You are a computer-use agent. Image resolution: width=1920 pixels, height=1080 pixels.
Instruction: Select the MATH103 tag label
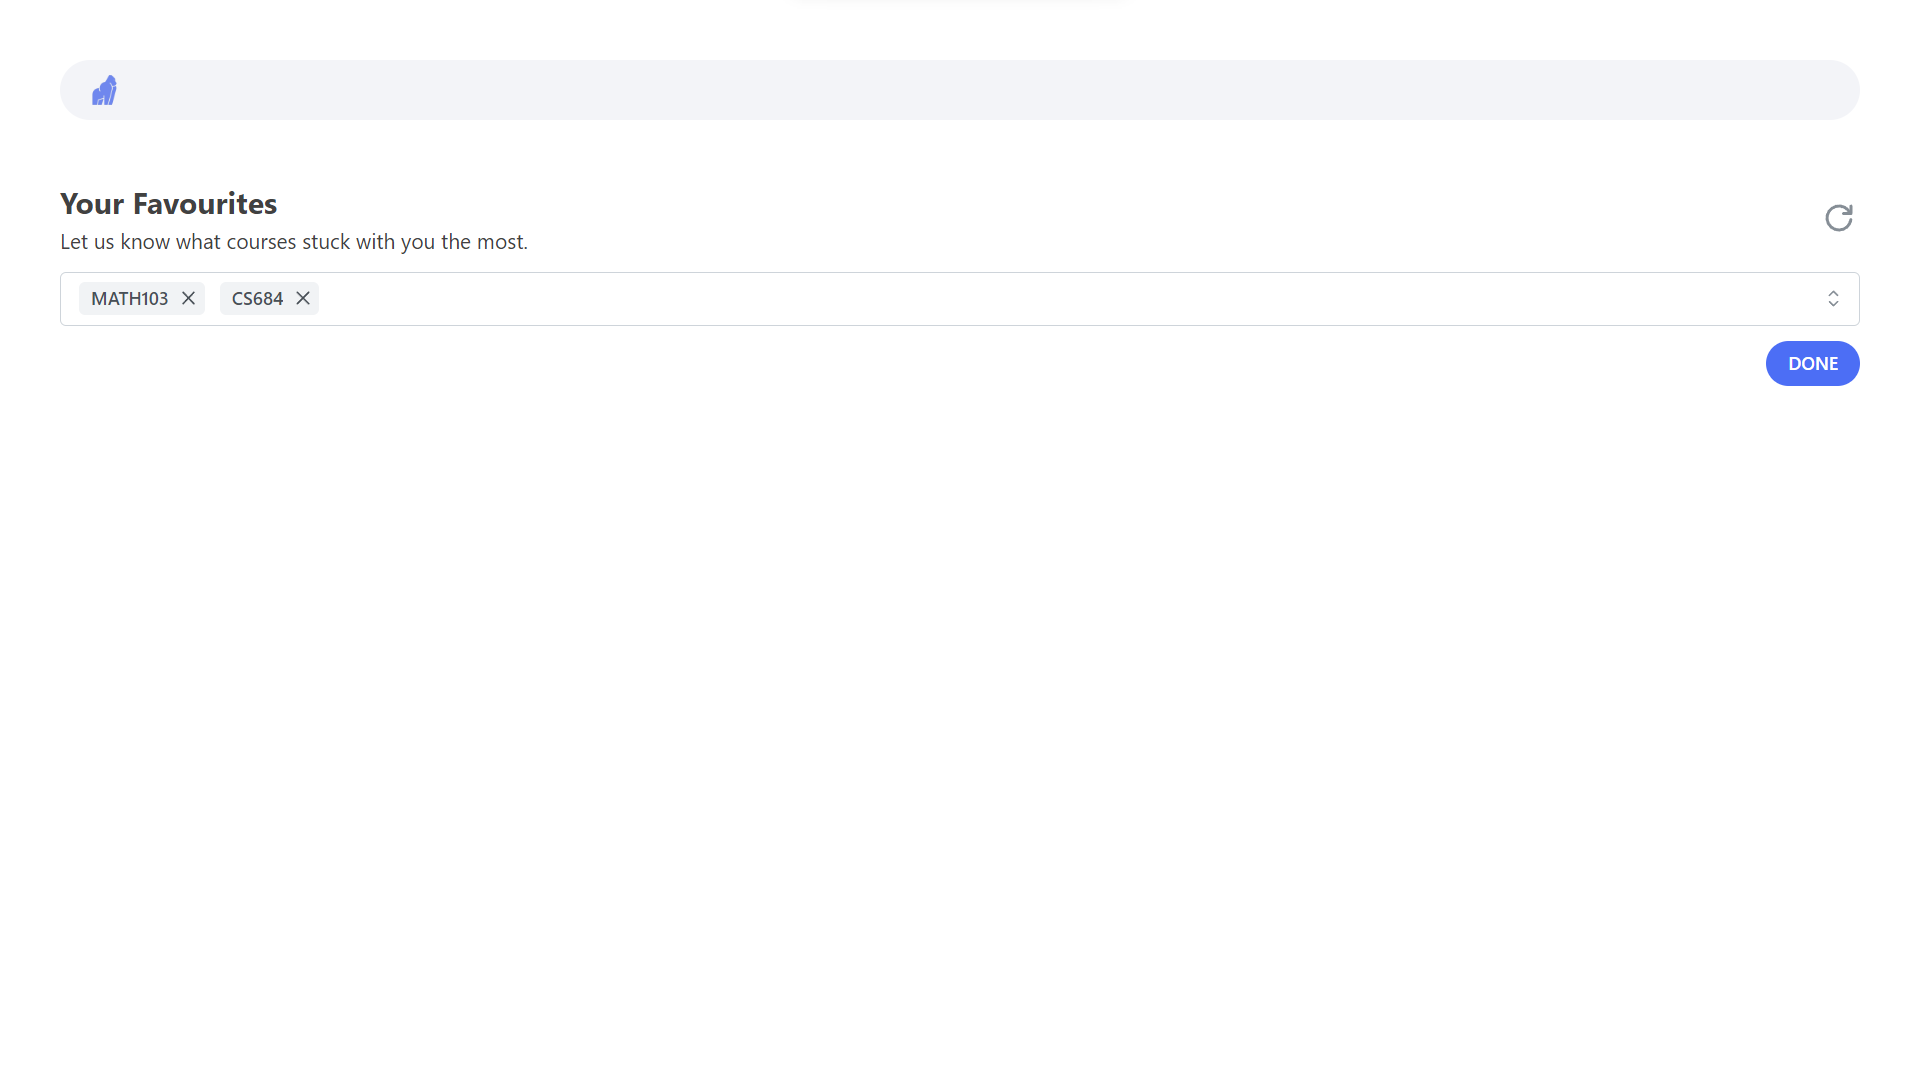[129, 298]
